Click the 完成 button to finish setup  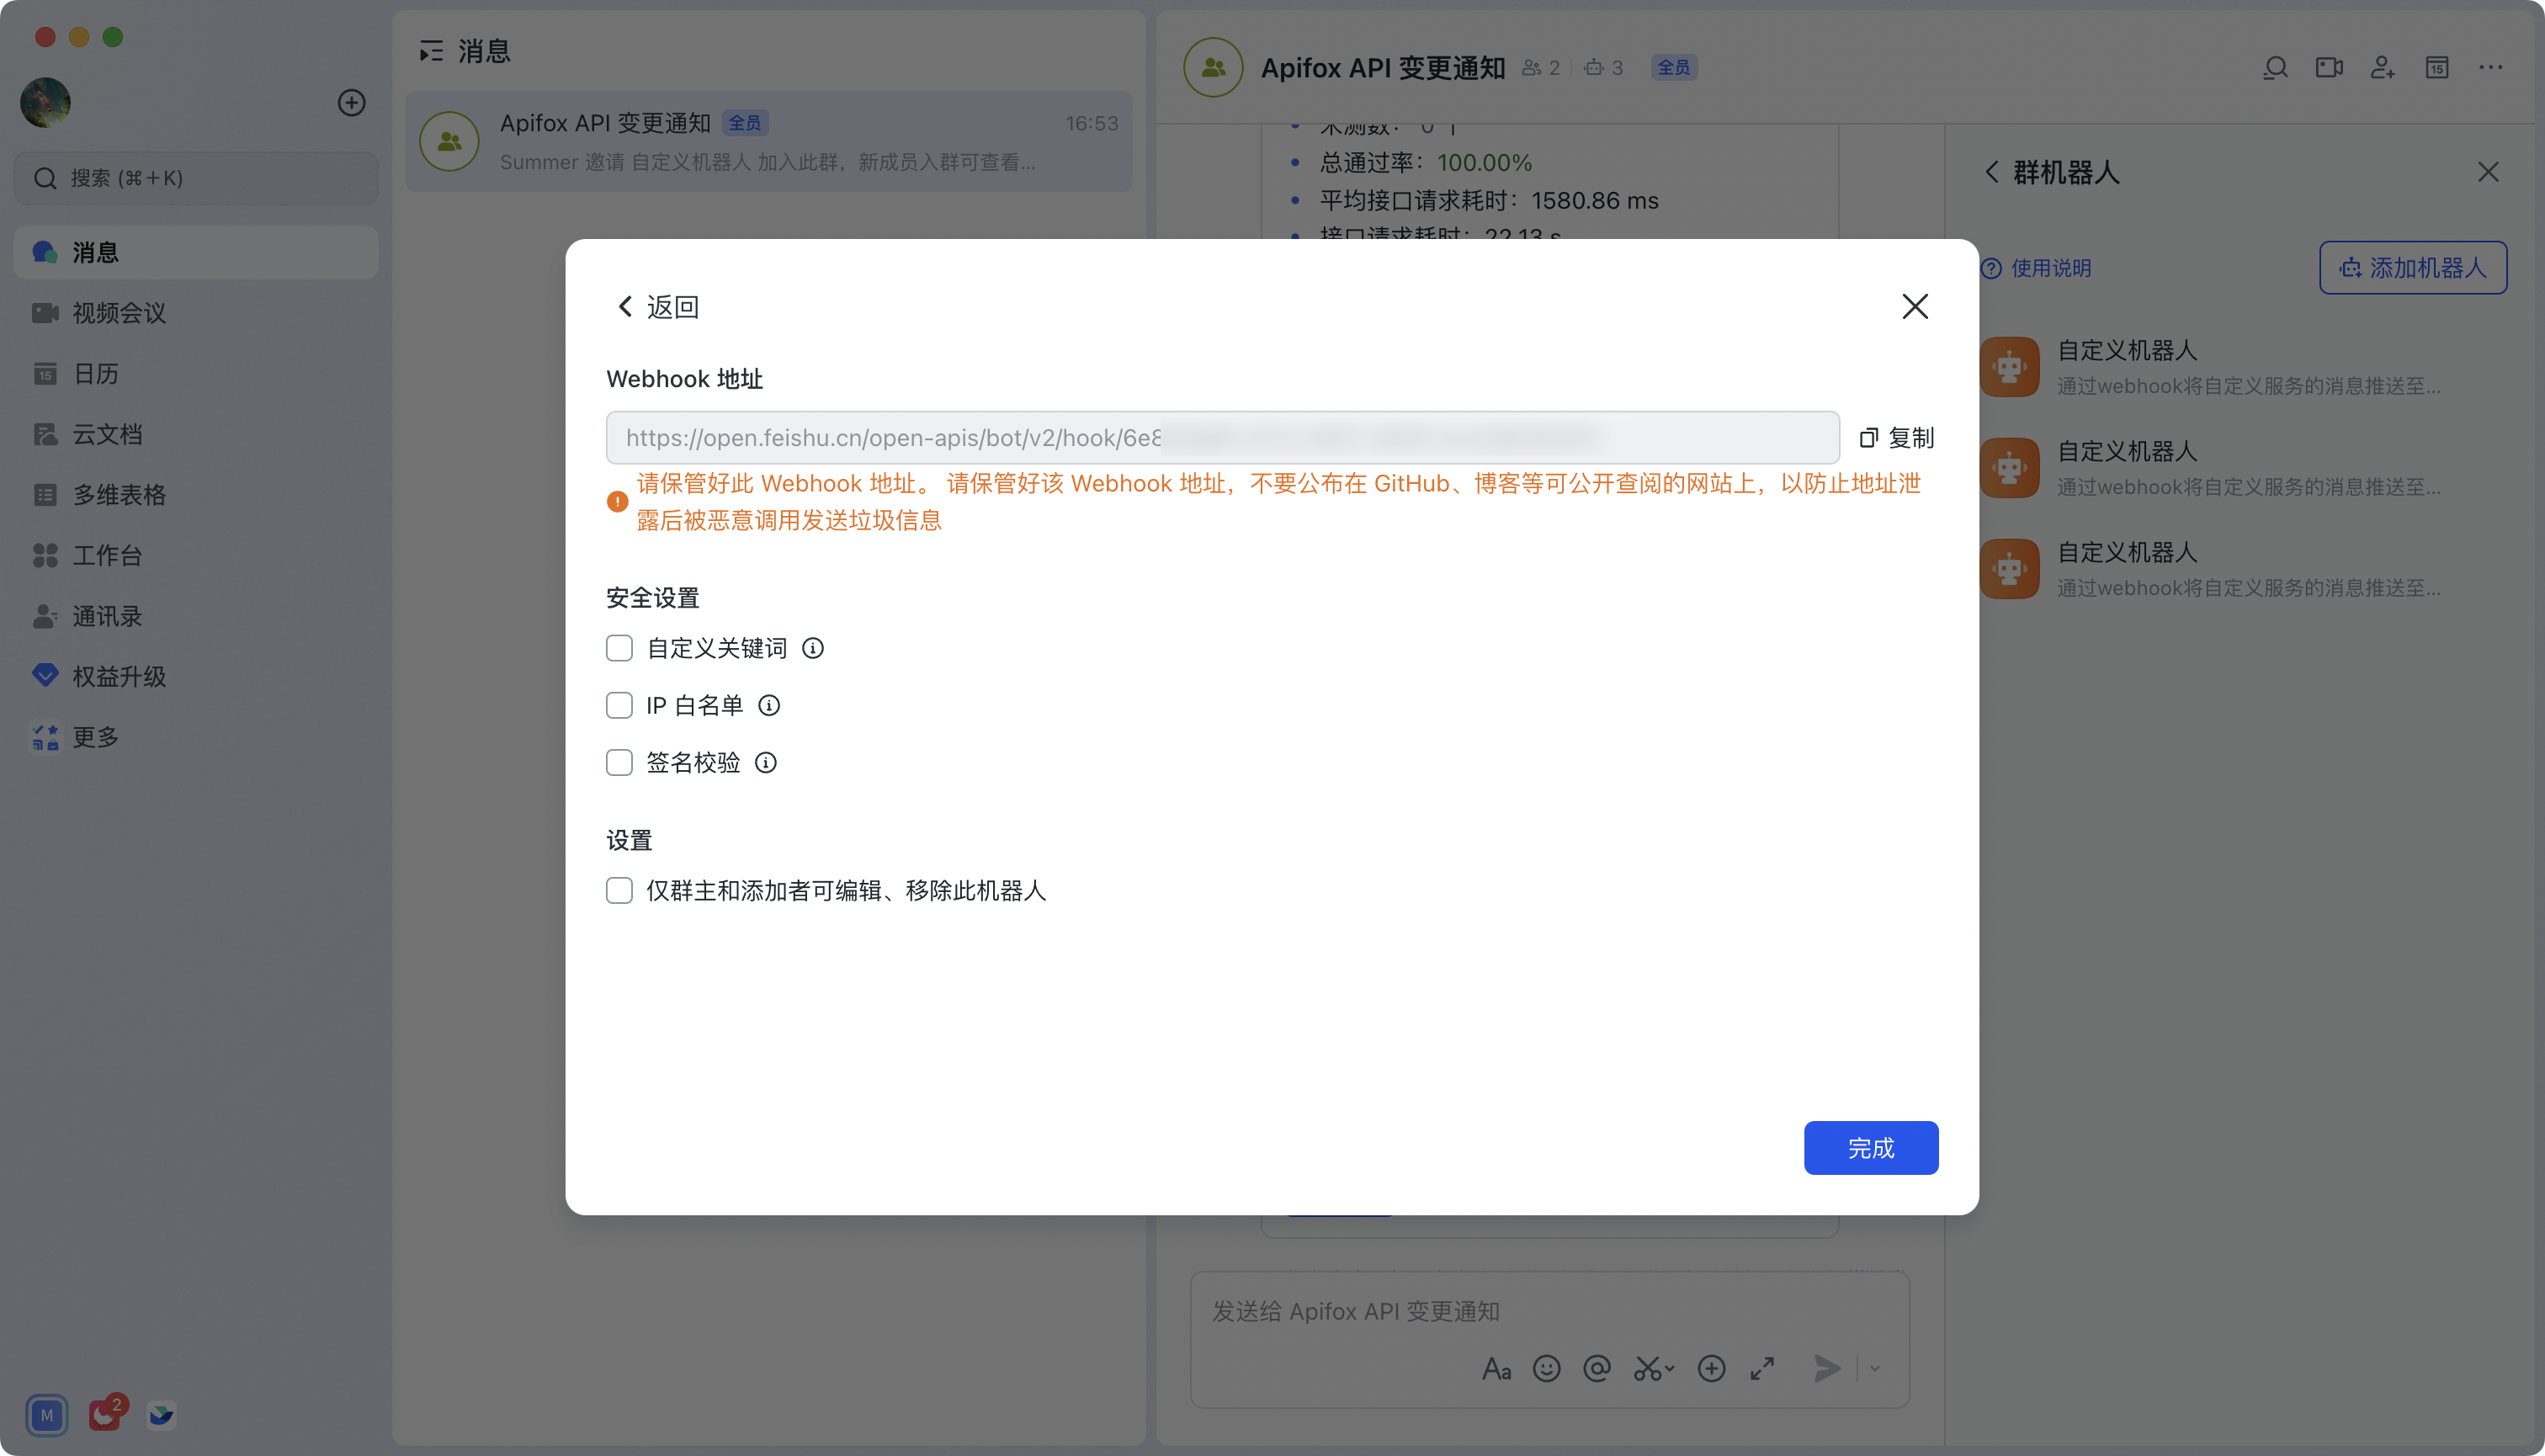[x=1870, y=1147]
